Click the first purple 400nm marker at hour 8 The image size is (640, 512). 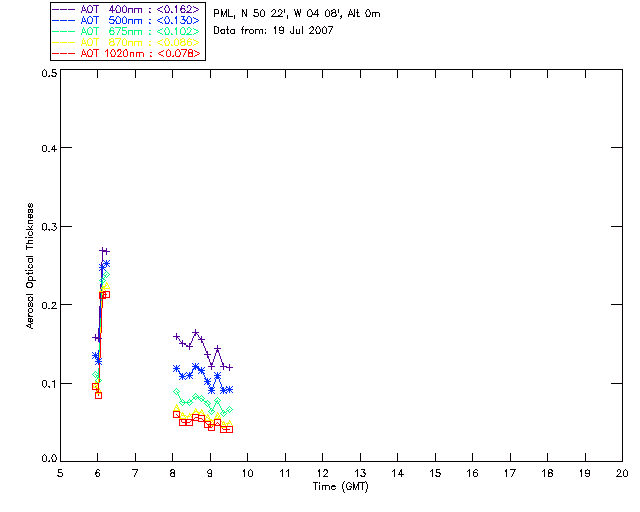tap(176, 337)
